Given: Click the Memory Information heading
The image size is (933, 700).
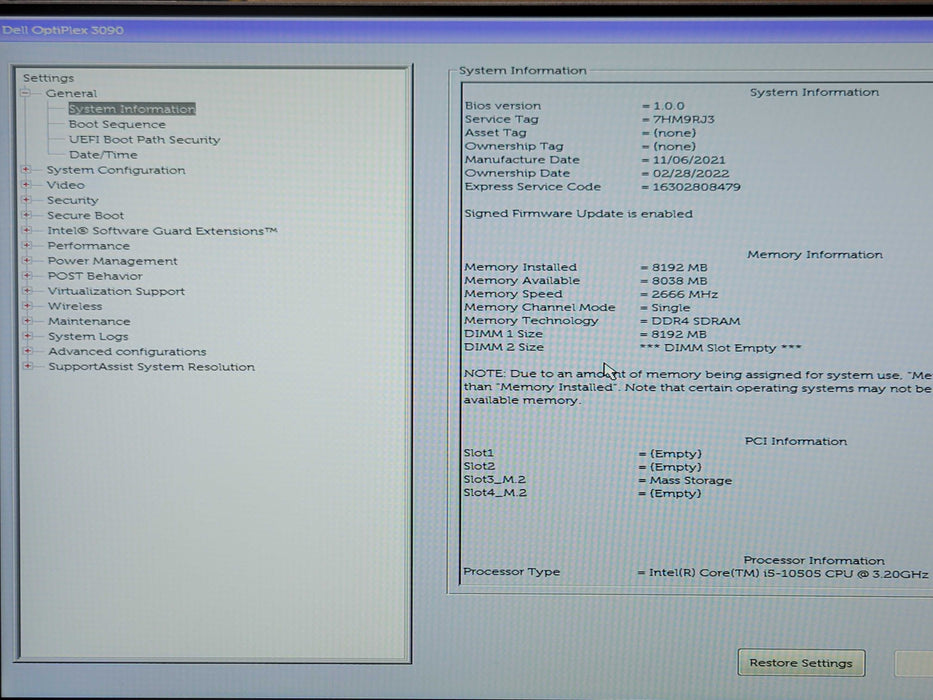Looking at the screenshot, I should click(815, 255).
